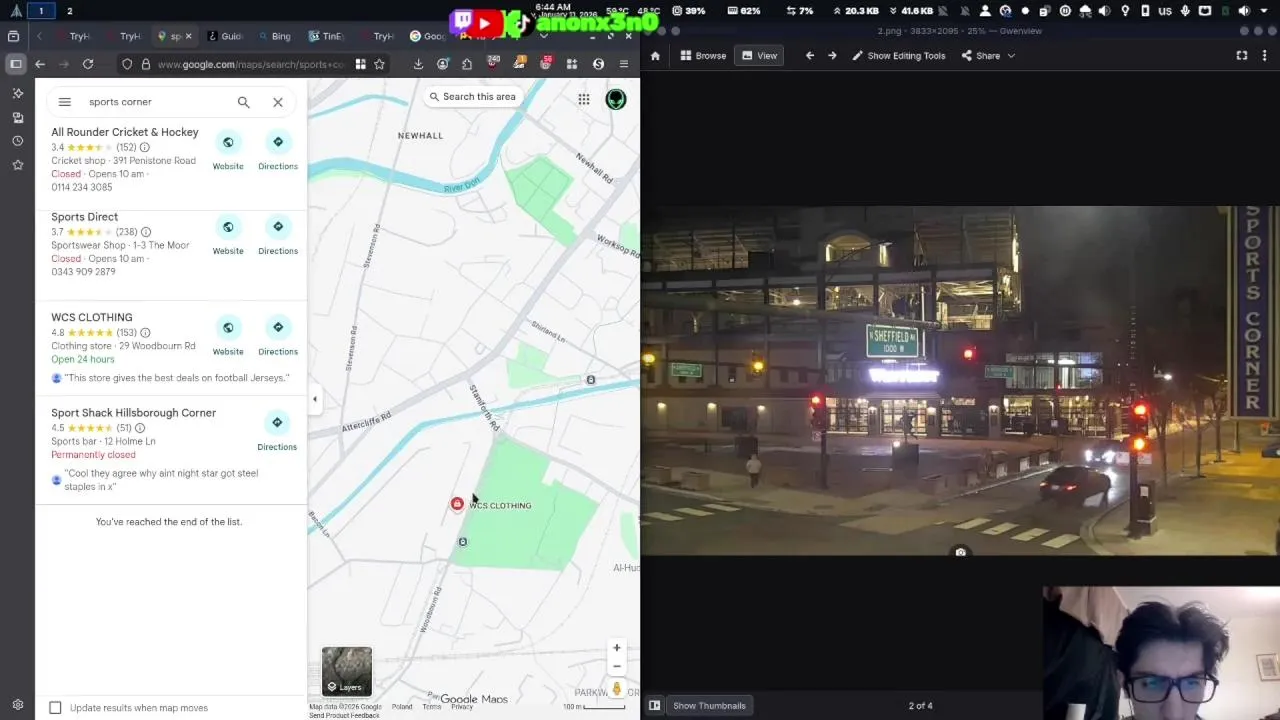
Task: Toggle Gwenview View mode
Action: coord(759,56)
